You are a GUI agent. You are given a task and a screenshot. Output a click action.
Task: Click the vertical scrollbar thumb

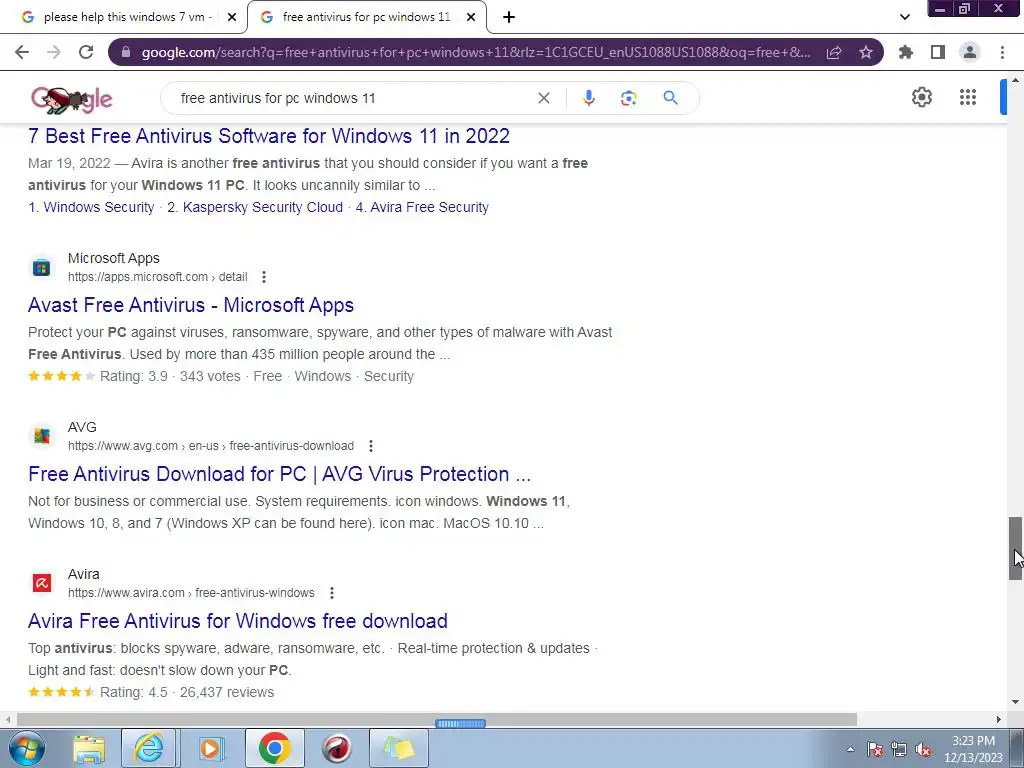[1015, 549]
